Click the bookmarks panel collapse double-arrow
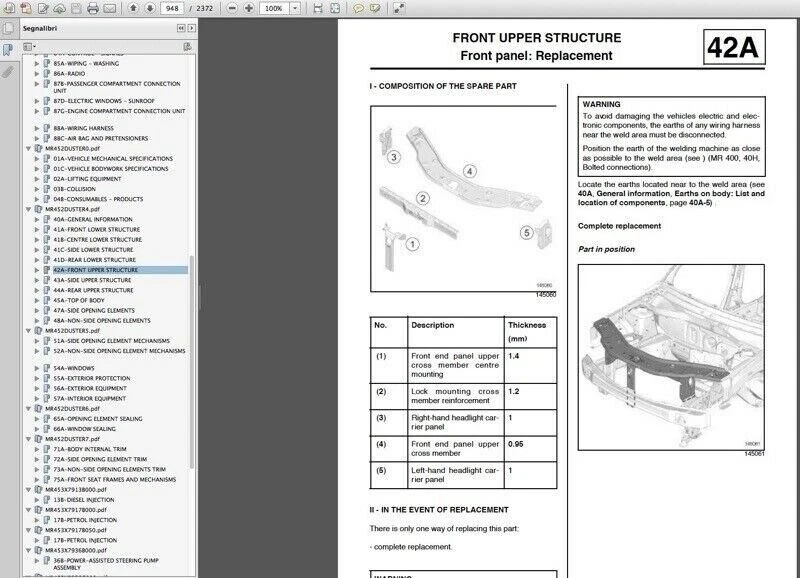This screenshot has width=800, height=578. [x=182, y=29]
